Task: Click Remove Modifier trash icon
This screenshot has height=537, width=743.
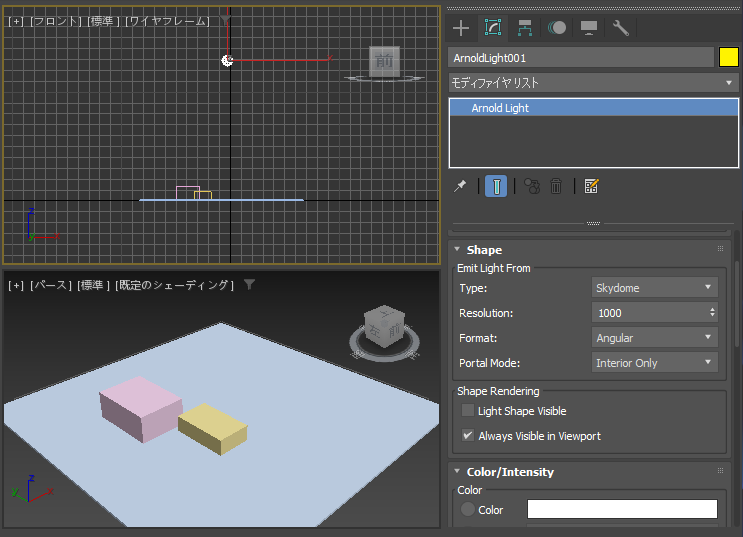Action: [x=556, y=186]
